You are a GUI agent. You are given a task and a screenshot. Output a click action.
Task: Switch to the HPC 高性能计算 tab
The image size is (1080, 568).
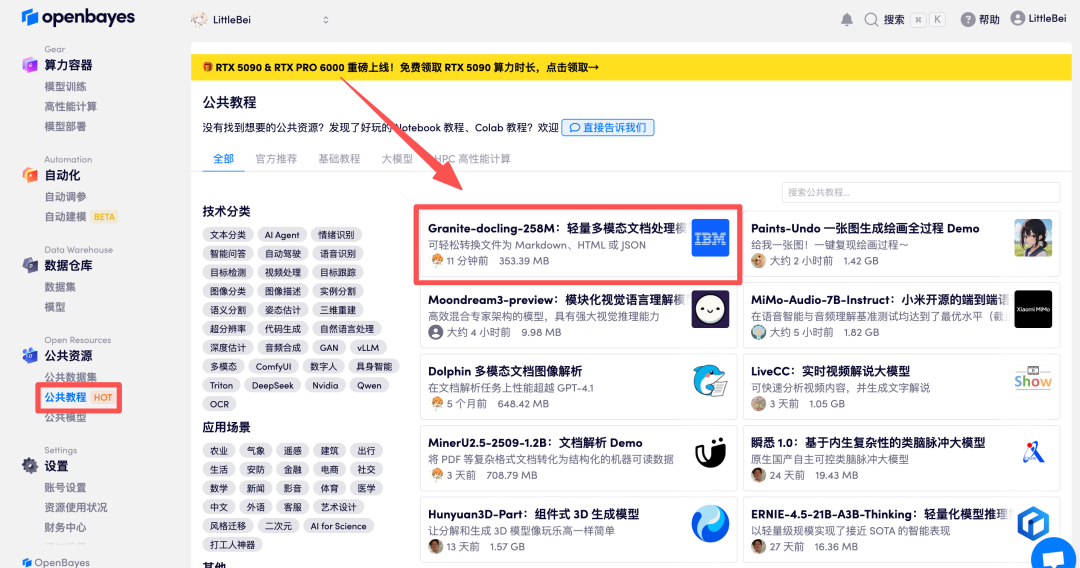point(472,159)
